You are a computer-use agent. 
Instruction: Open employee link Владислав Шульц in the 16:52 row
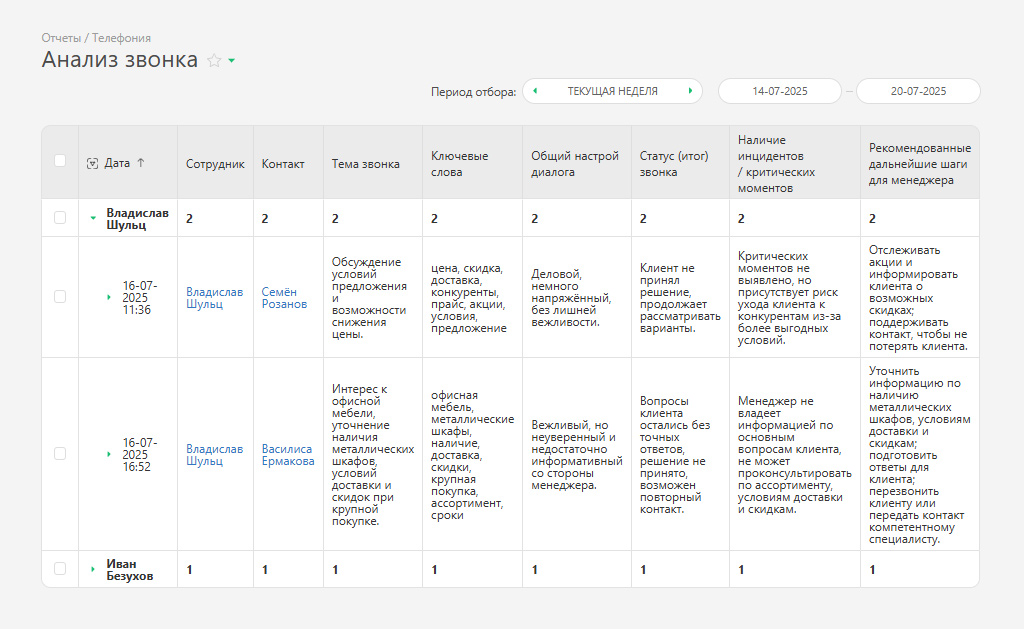[214, 455]
